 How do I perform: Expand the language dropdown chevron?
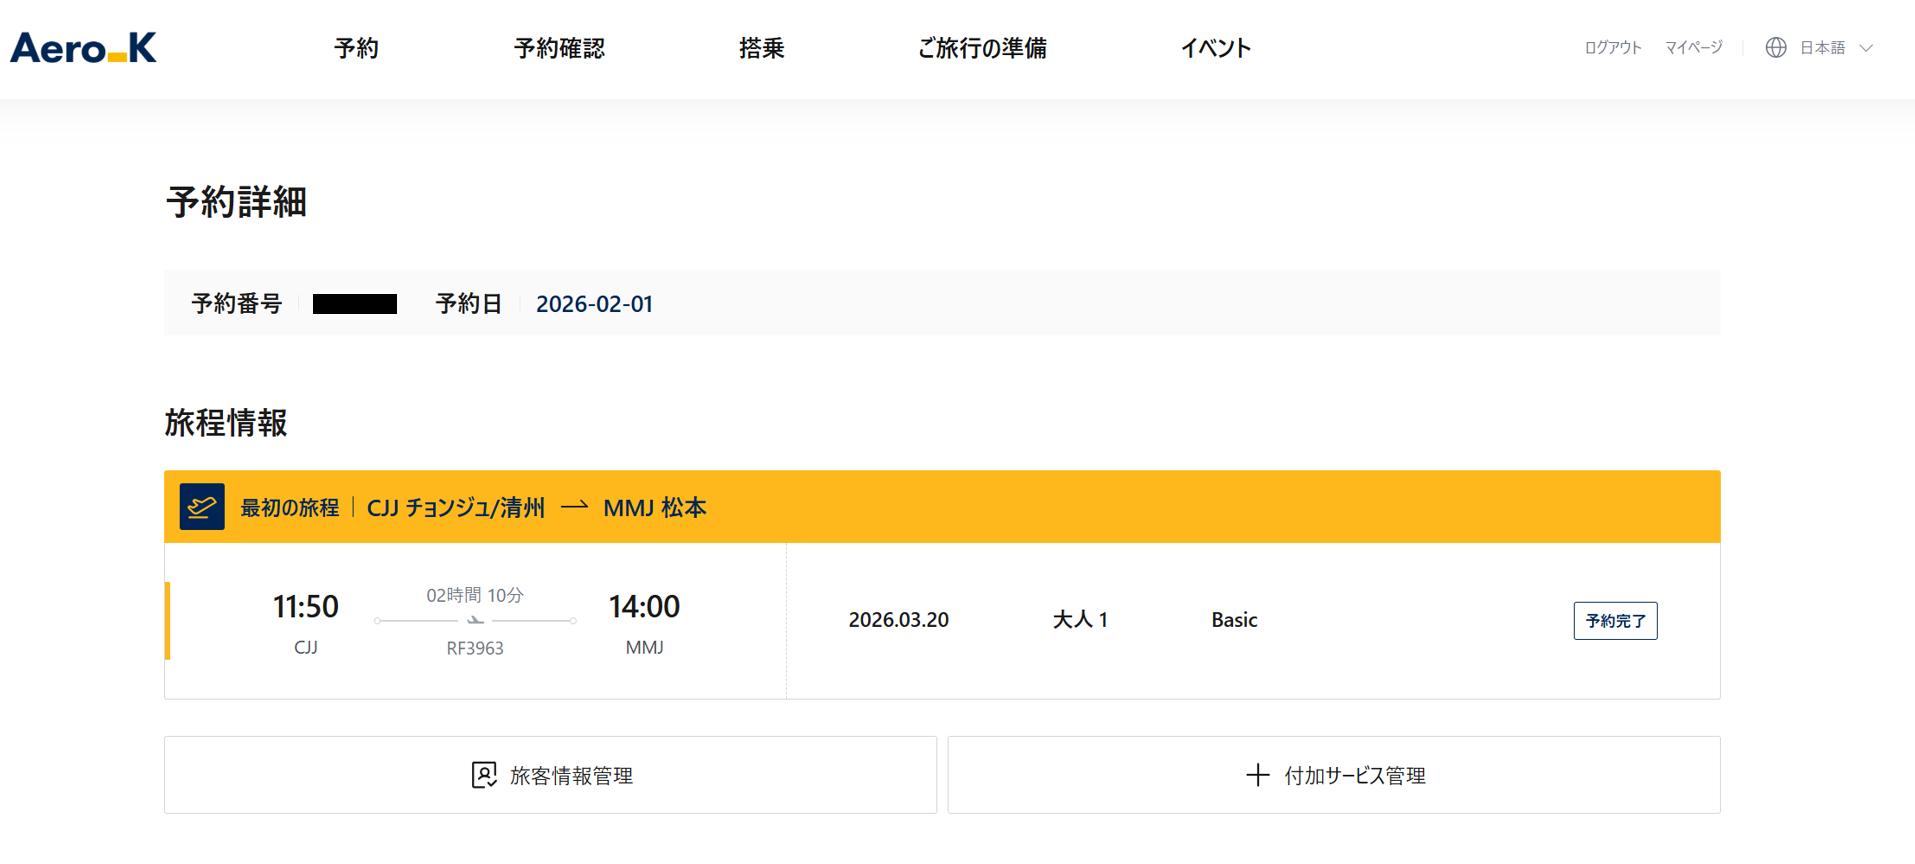coord(1866,48)
